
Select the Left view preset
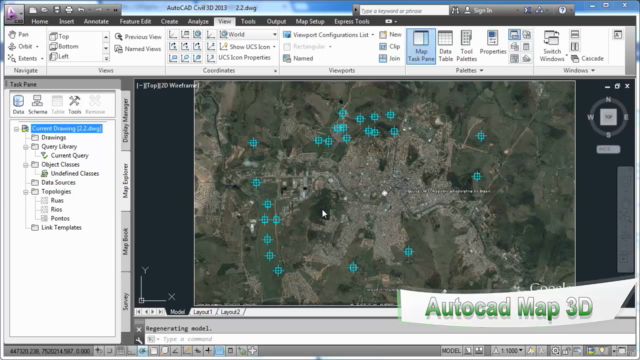click(x=59, y=56)
